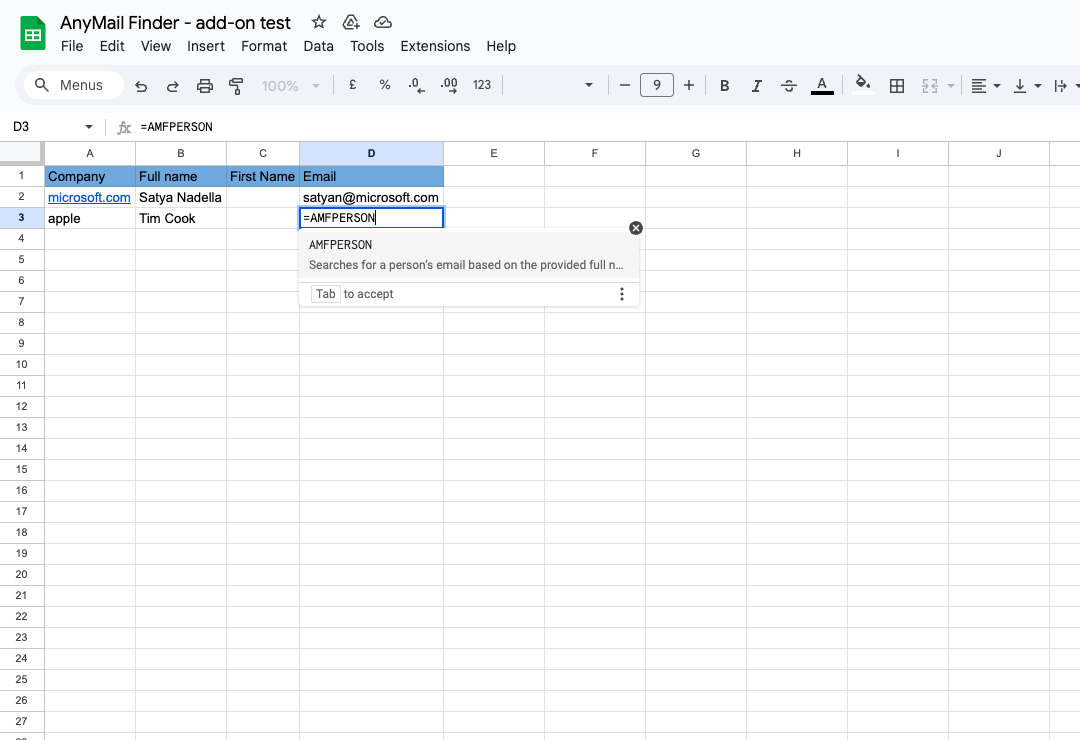Increase font size with plus button
The height and width of the screenshot is (740, 1080).
tap(689, 85)
